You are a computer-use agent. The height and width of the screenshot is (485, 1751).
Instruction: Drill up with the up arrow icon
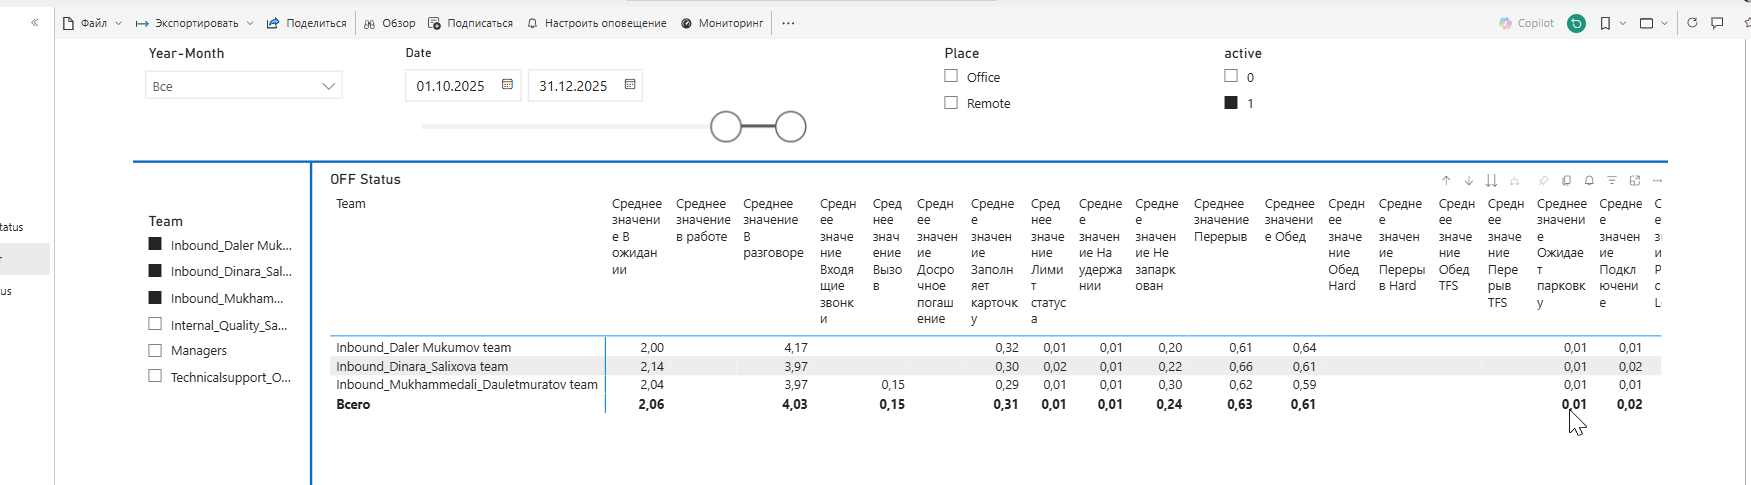pyautogui.click(x=1446, y=181)
